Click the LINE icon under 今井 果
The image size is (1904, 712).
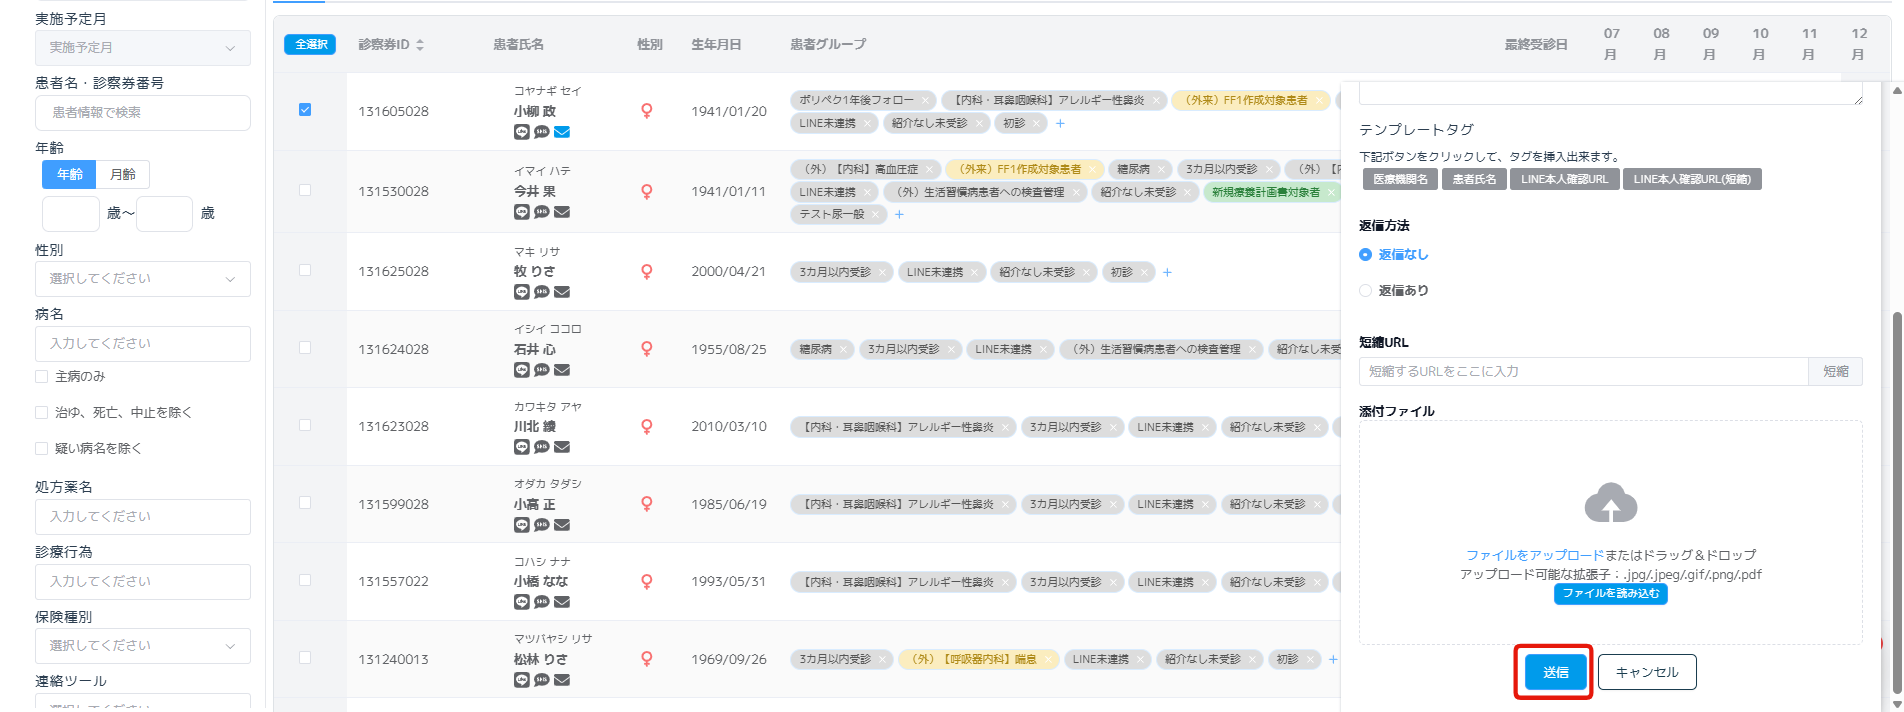[521, 212]
